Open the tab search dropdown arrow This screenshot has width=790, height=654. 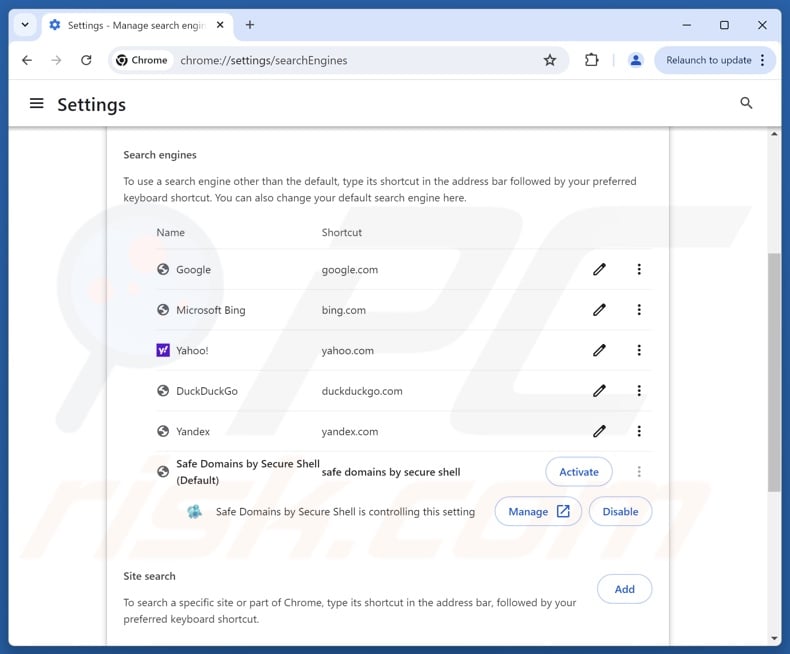coord(25,25)
